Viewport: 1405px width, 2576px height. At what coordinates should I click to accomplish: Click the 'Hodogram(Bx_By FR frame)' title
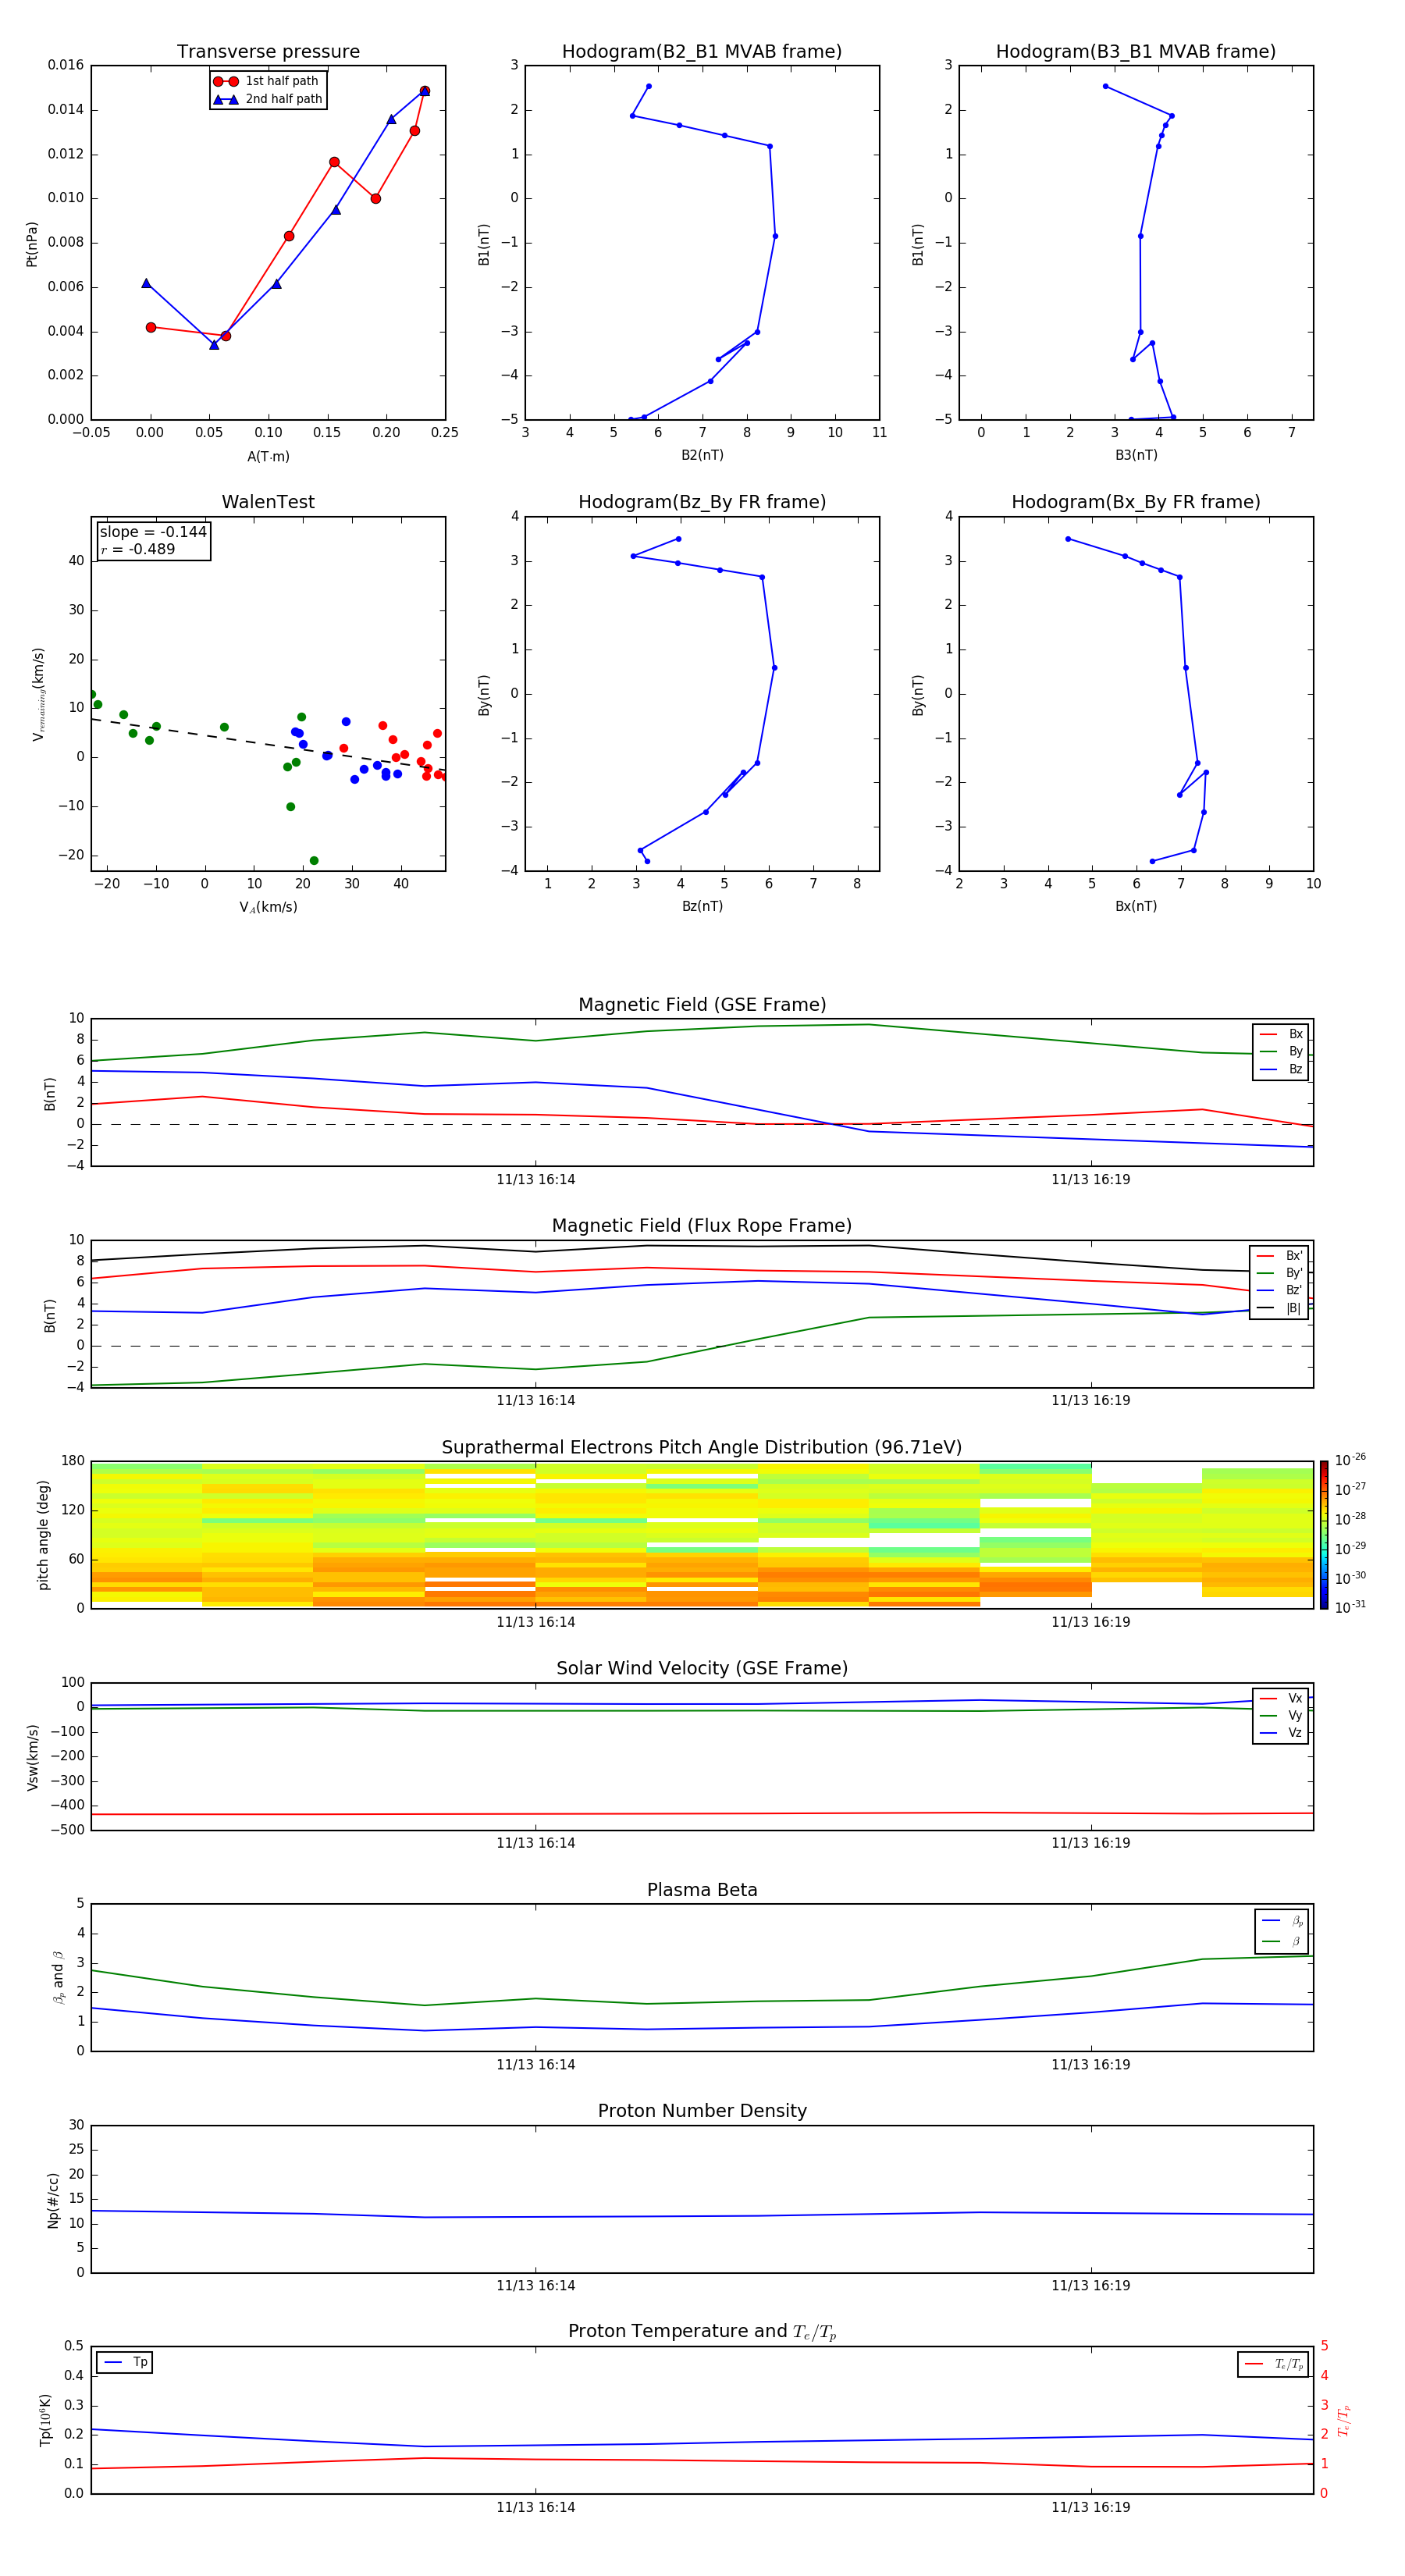click(1135, 502)
